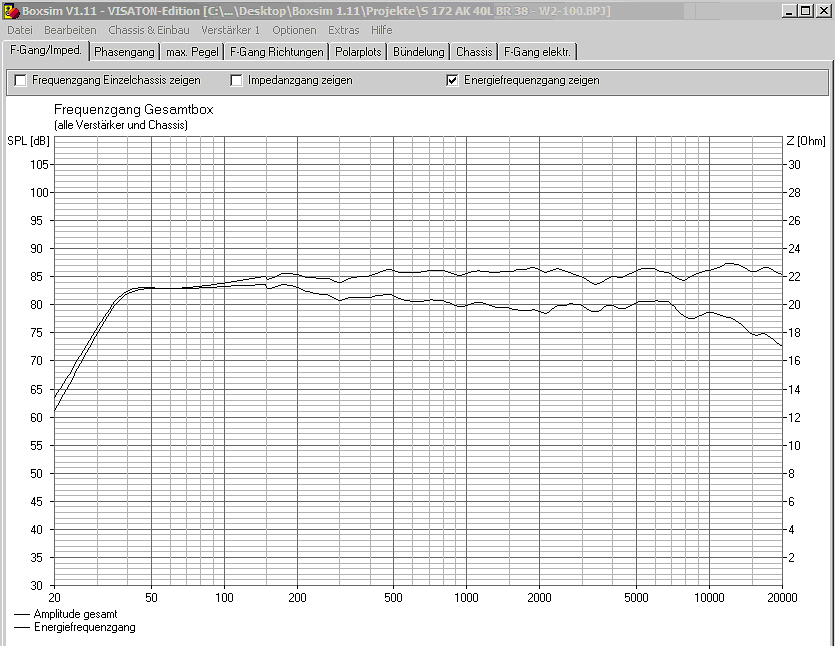Switch to the Phasengang tab

pyautogui.click(x=124, y=52)
